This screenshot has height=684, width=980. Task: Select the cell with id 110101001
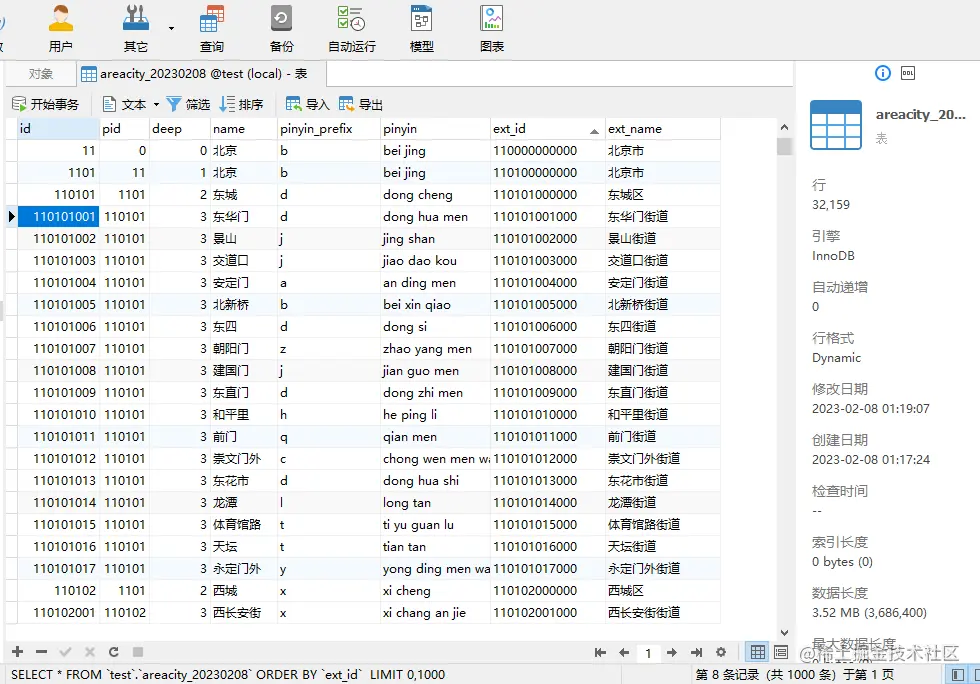click(58, 216)
